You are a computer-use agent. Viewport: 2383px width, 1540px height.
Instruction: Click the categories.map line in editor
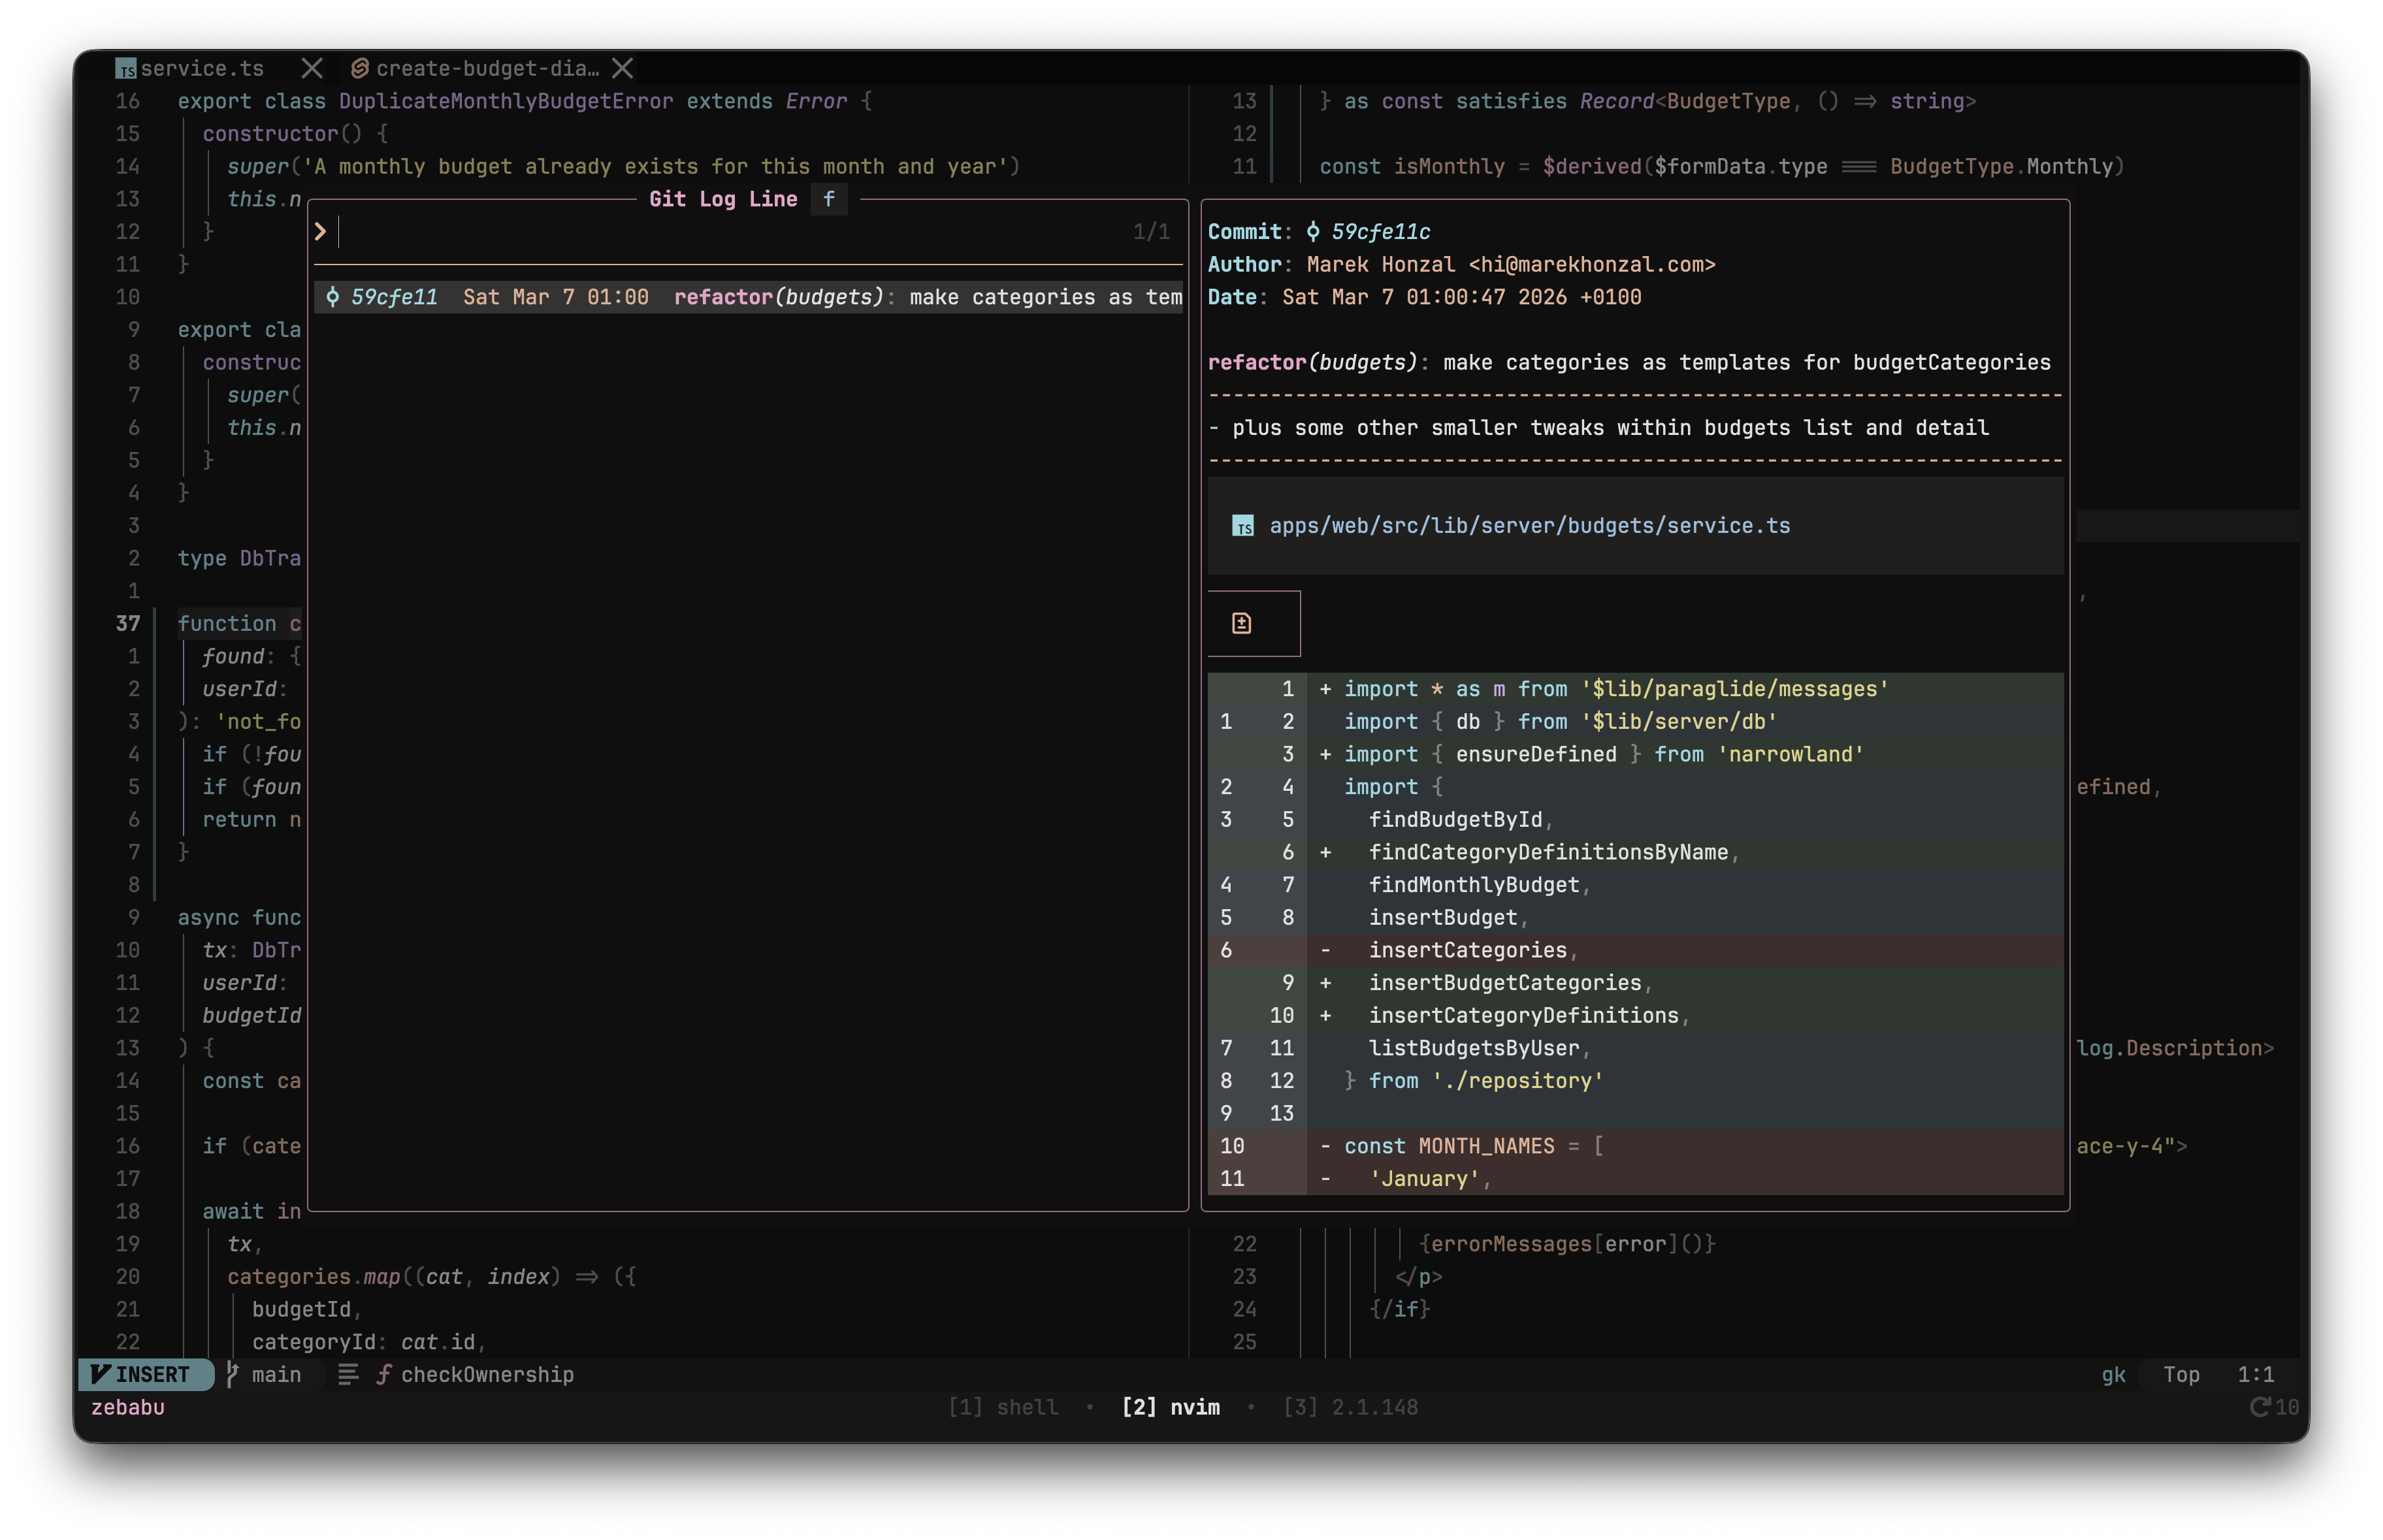(x=431, y=1277)
